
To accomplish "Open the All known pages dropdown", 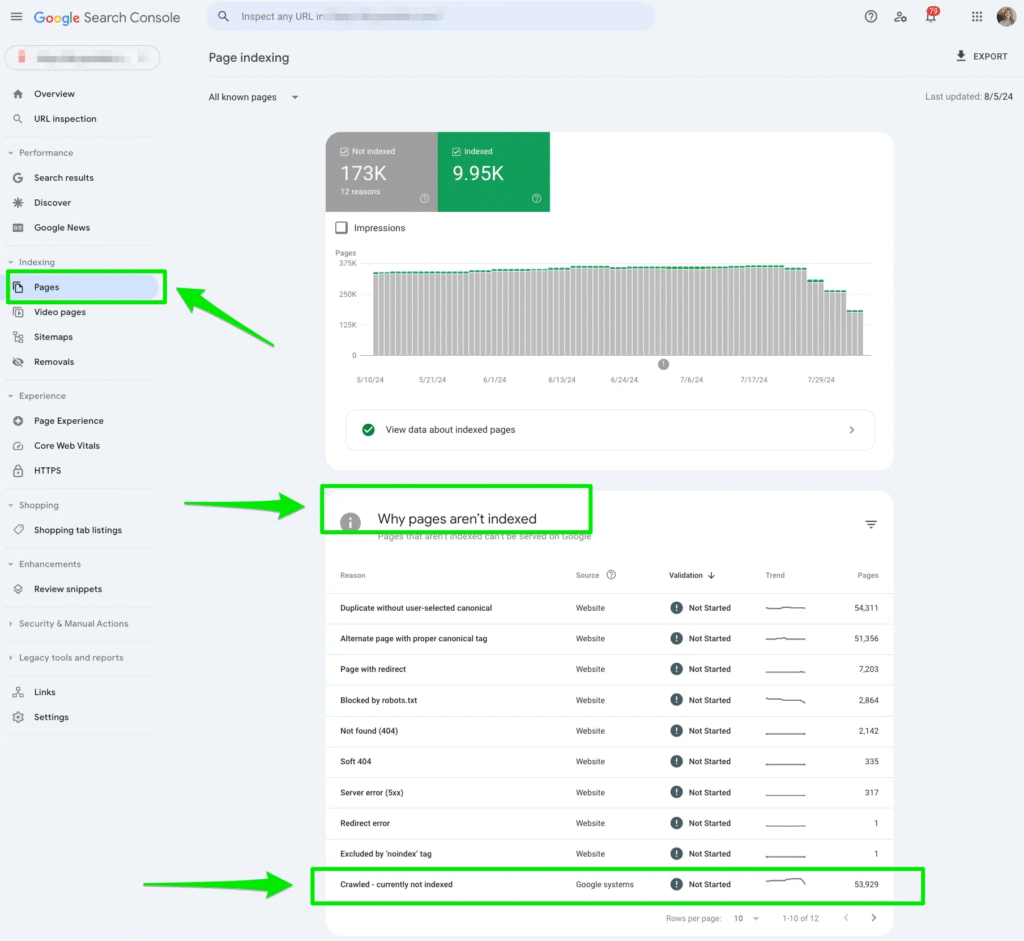I will [254, 97].
